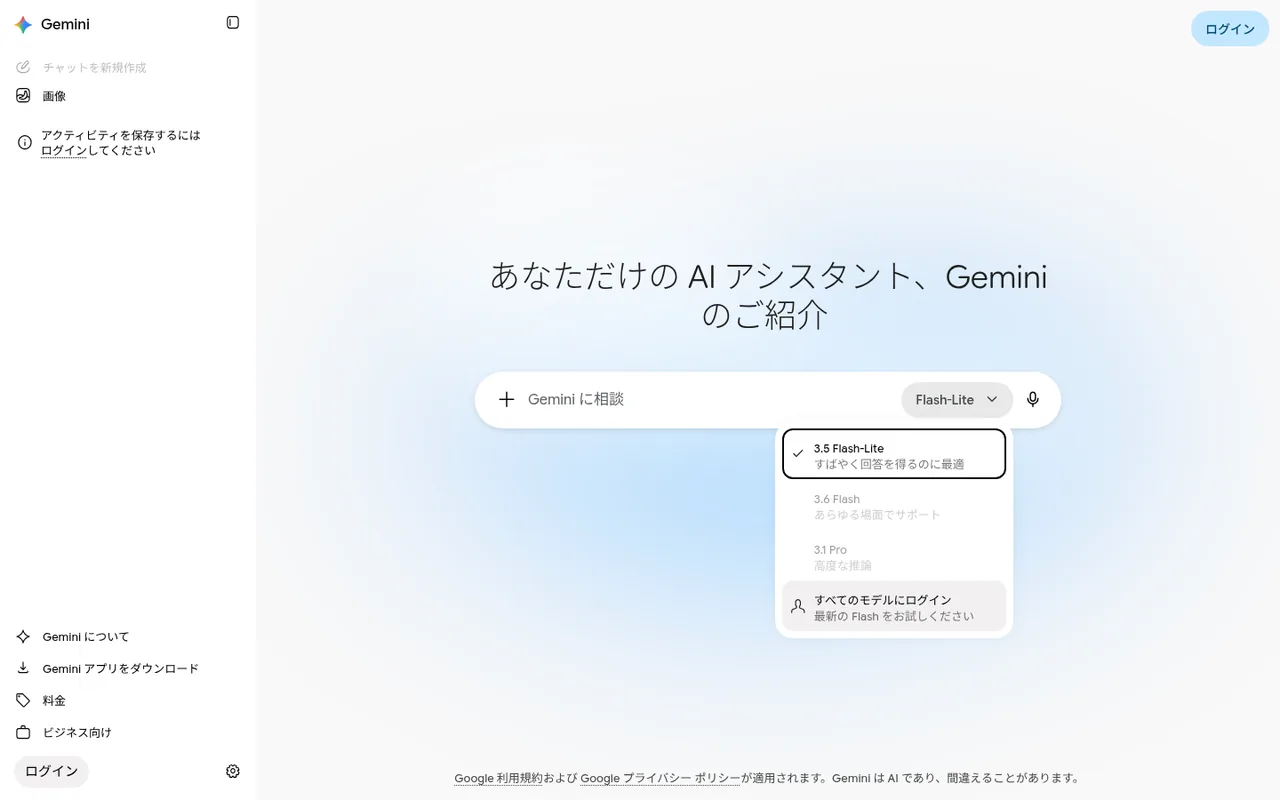Click the chevron arrow beside Flash-Lite
This screenshot has width=1280, height=800.
point(992,400)
